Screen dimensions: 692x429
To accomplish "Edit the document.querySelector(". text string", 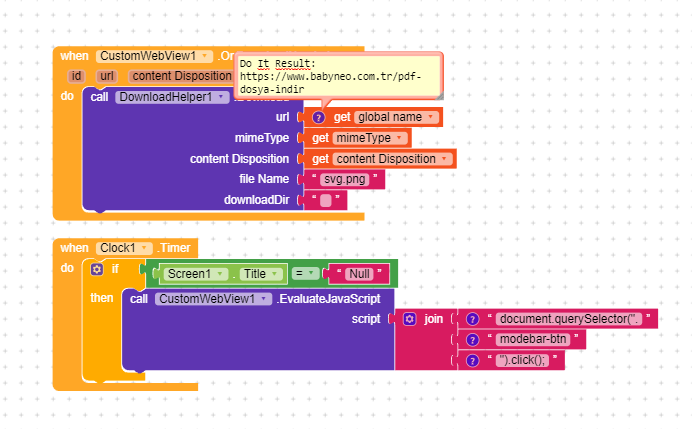I will [x=568, y=319].
